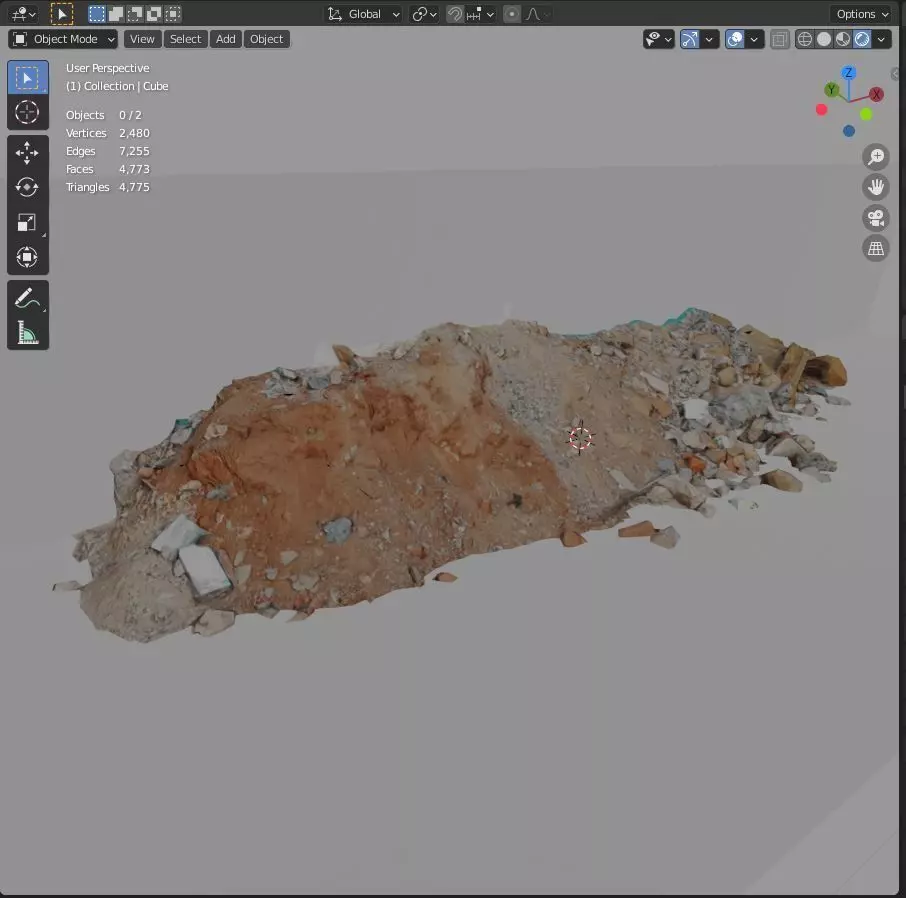Click the Edges 7,255 statistic
Image resolution: width=906 pixels, height=898 pixels.
(107, 151)
